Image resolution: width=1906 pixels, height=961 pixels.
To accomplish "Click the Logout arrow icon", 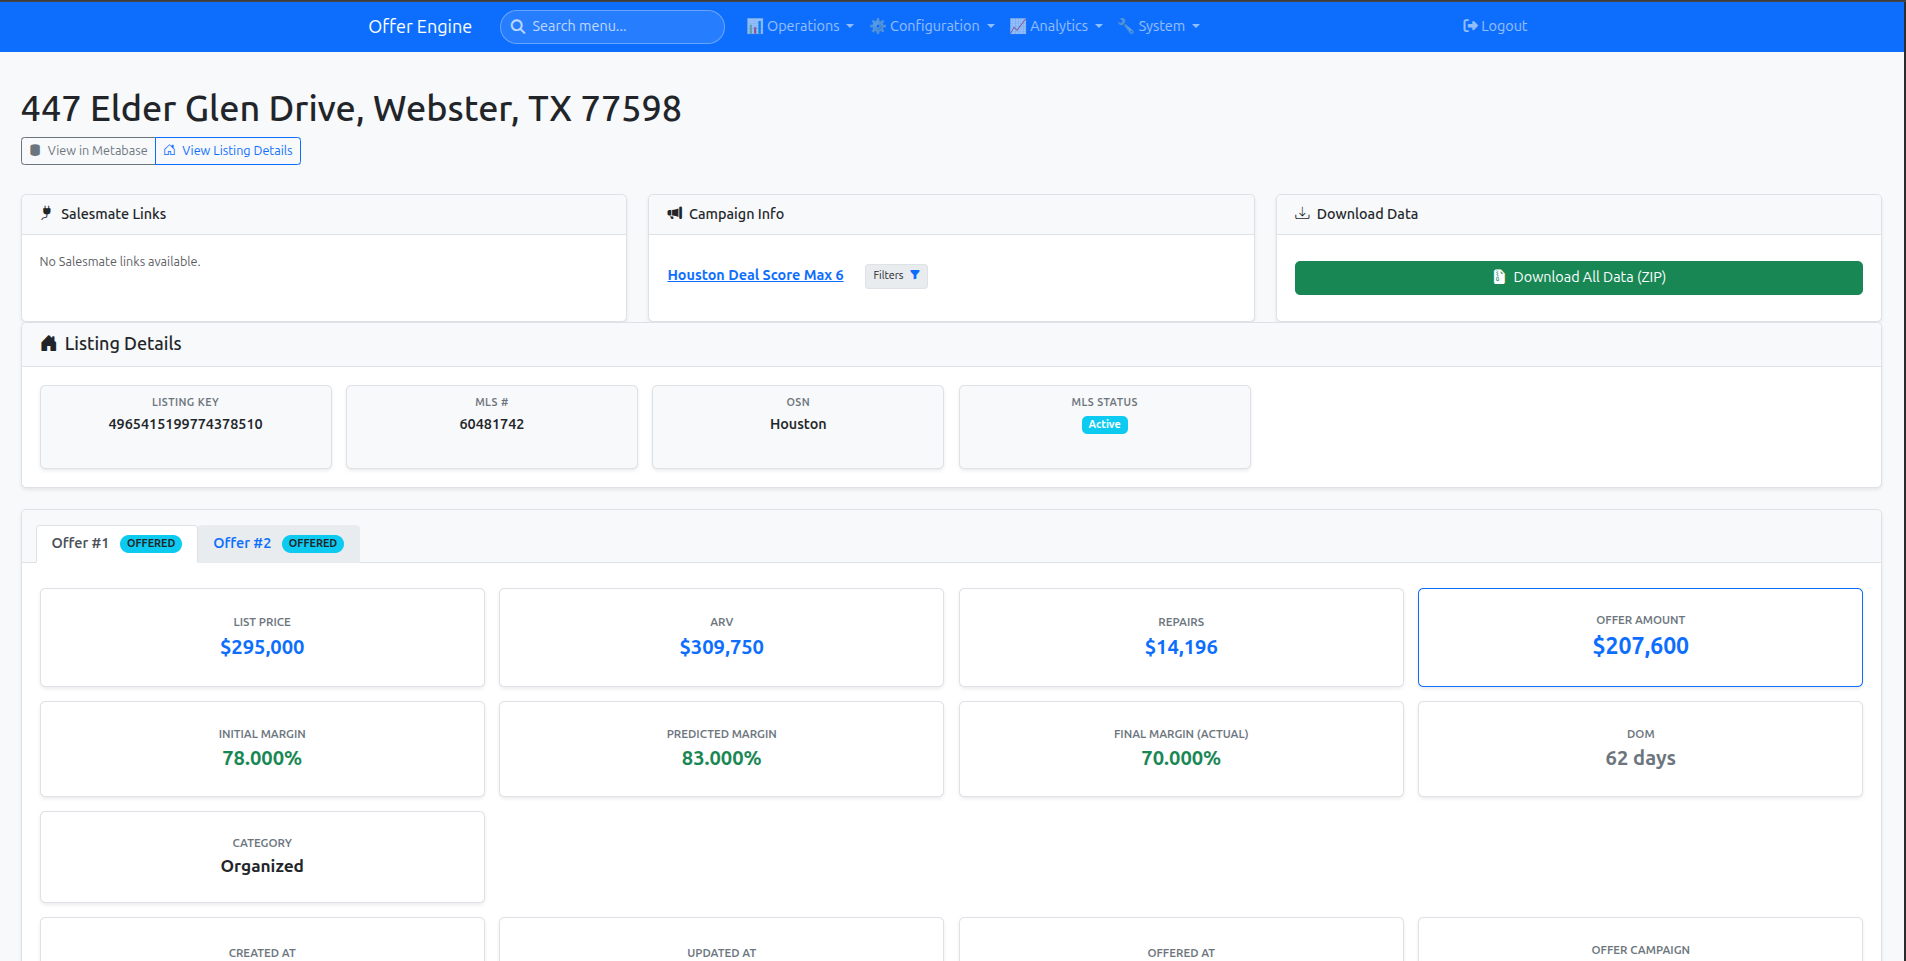I will pos(1470,27).
